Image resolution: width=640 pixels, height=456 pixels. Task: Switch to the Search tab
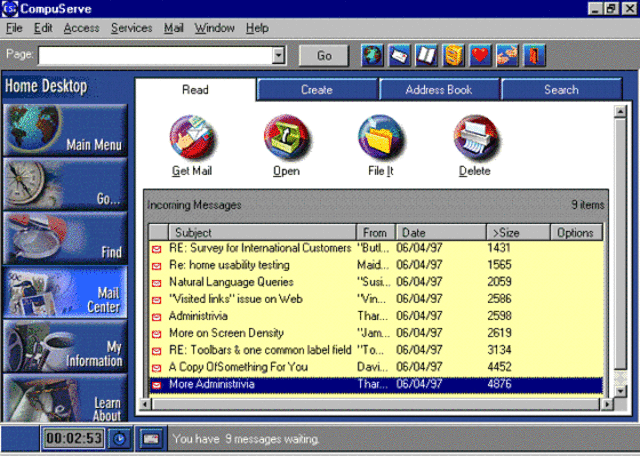(x=561, y=89)
